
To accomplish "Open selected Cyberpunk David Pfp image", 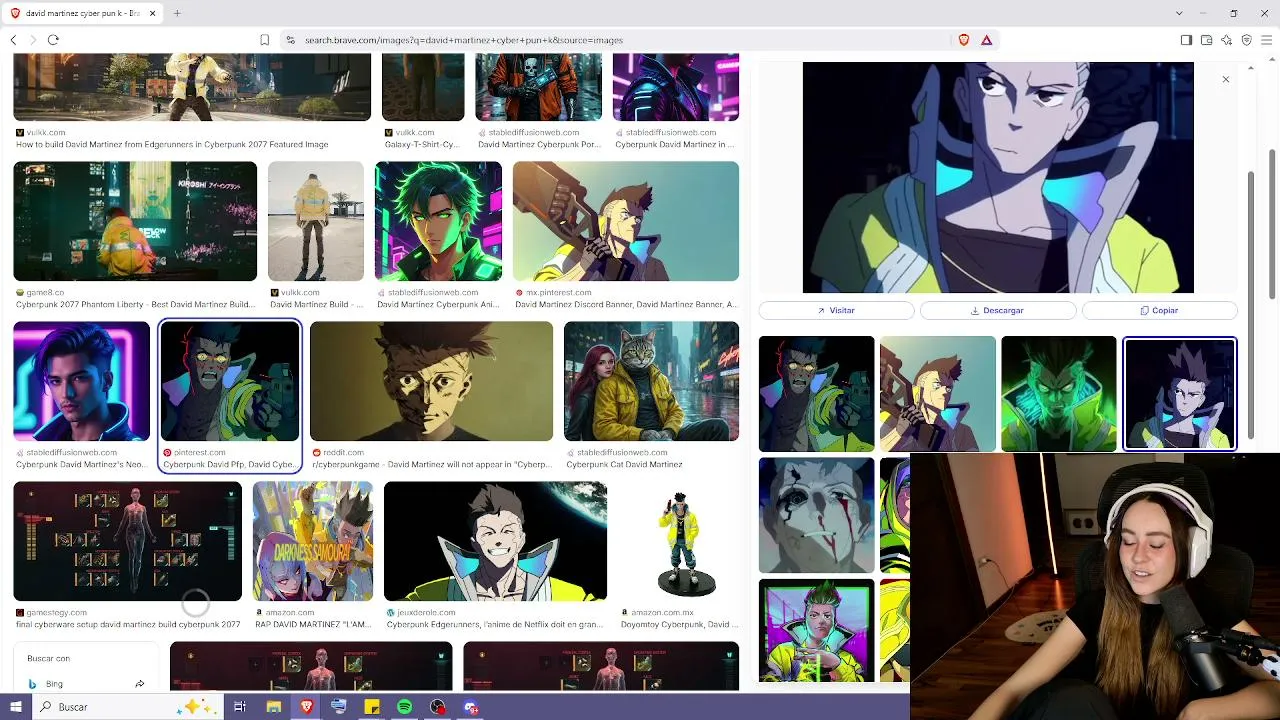I will point(230,381).
